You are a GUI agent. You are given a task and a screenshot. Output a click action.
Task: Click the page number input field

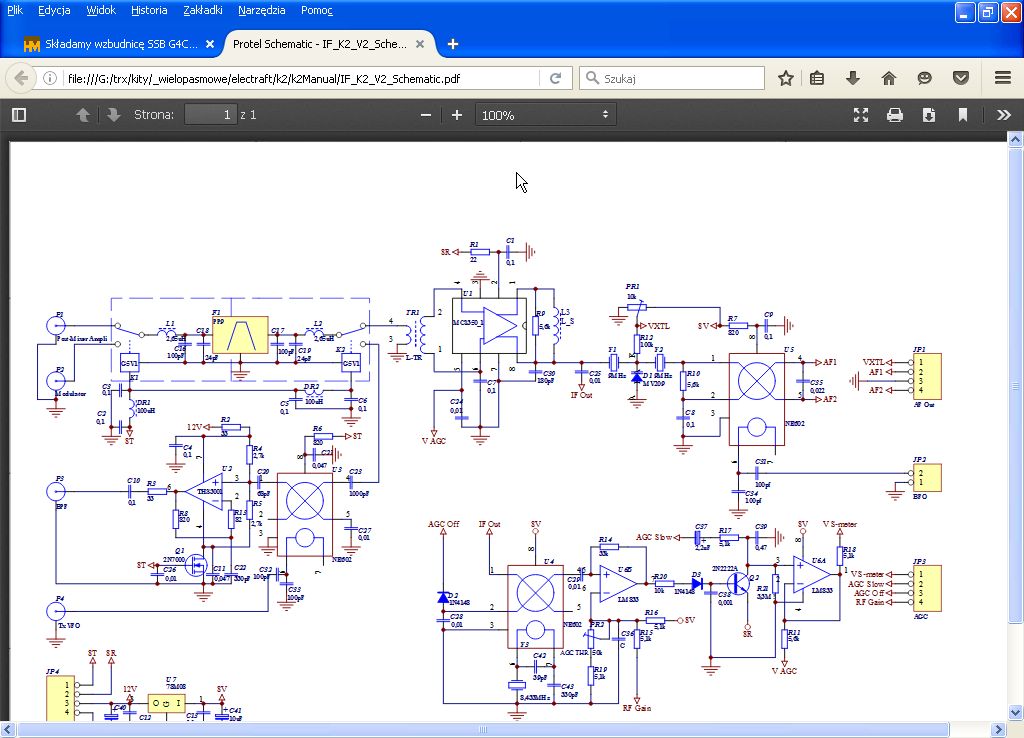tap(210, 115)
